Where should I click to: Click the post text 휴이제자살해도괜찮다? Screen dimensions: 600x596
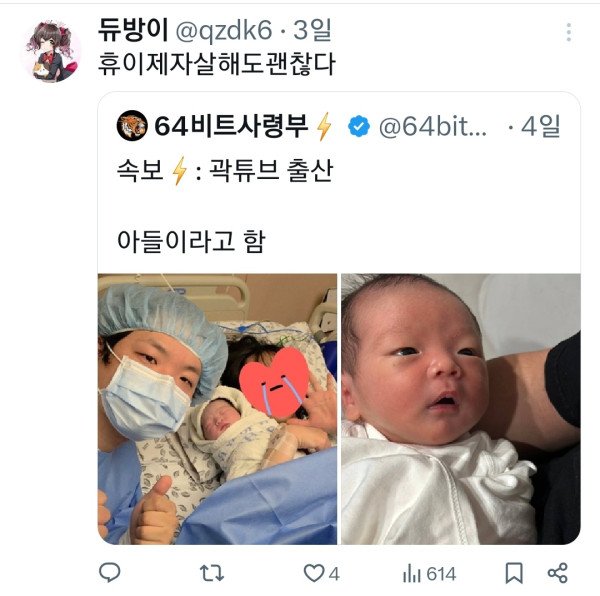(x=217, y=64)
